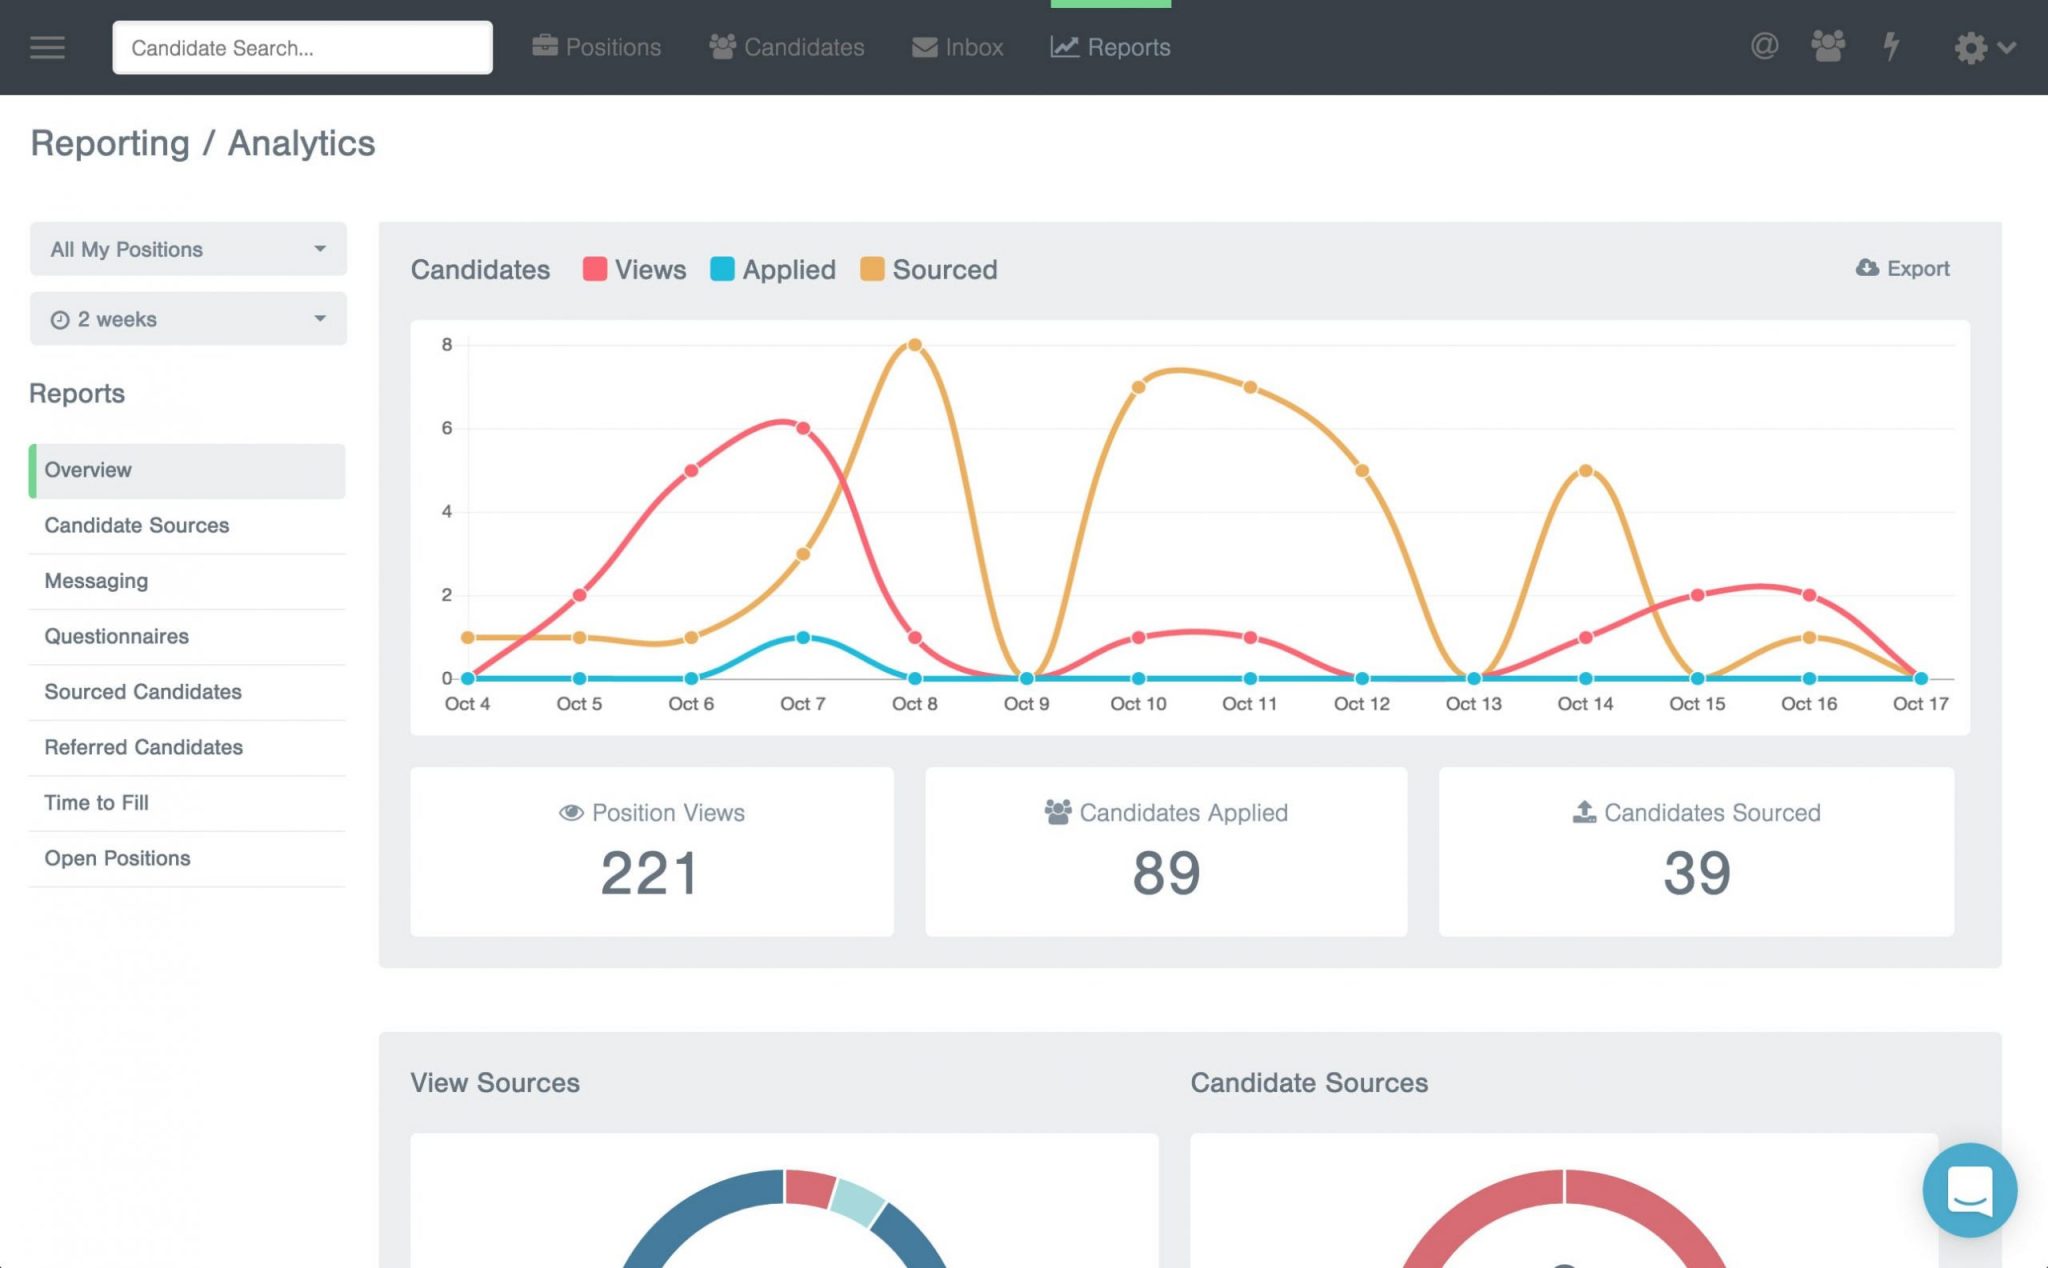Select the Referred Candidates report link
This screenshot has width=2048, height=1268.
point(143,747)
